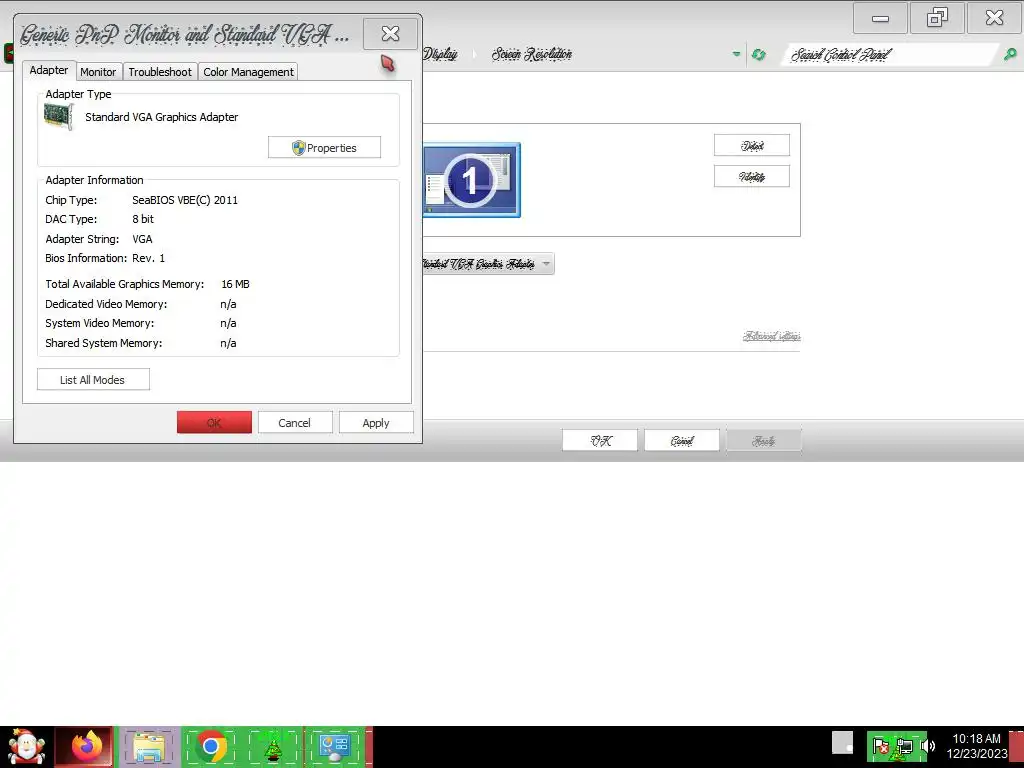1024x768 pixels.
Task: Expand the address bar history dropdown arrow
Action: (737, 54)
